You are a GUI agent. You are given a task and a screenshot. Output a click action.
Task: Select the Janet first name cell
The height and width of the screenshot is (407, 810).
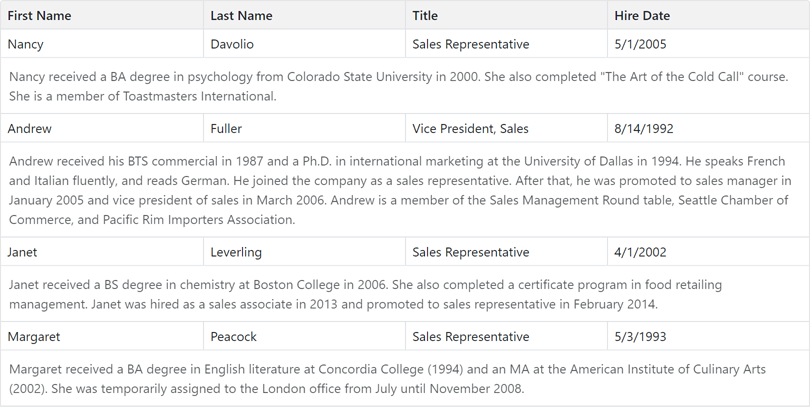[x=23, y=252]
